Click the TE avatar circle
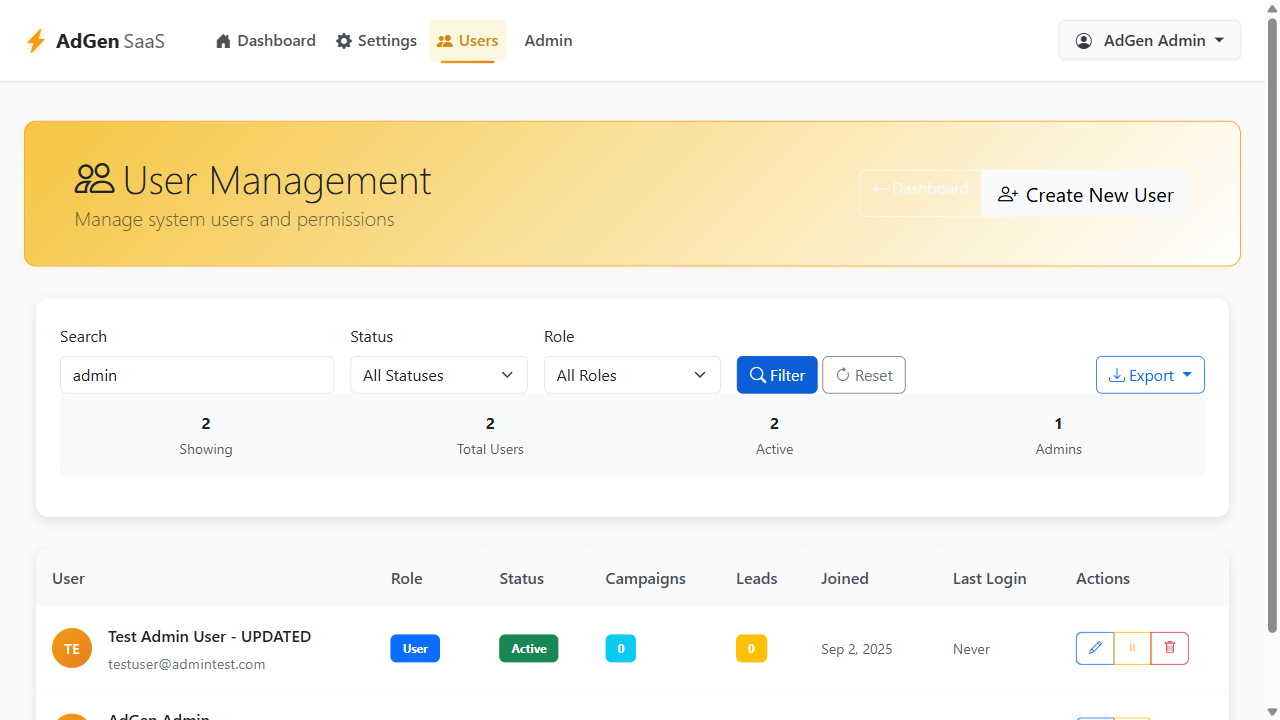Screen dimensions: 1280x720 coord(72,649)
